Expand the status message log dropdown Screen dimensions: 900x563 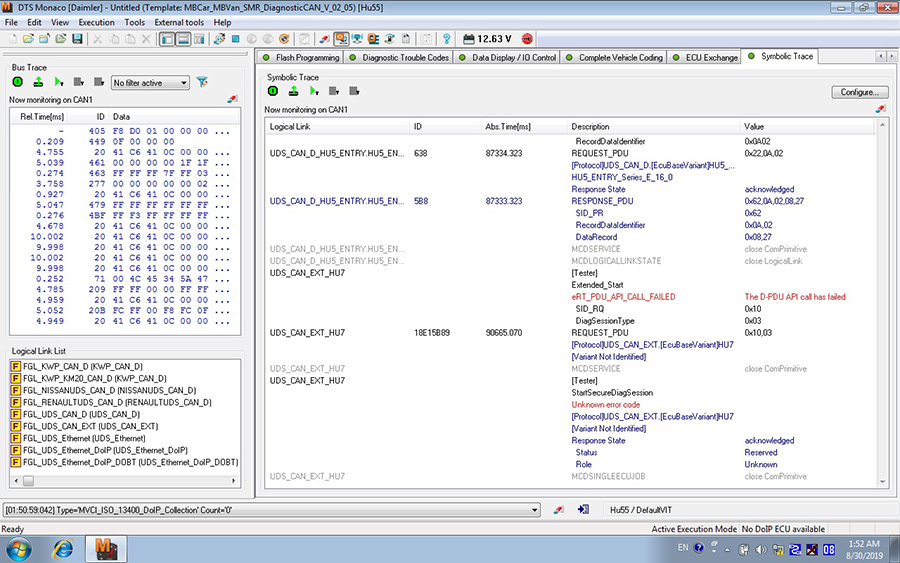tap(534, 509)
